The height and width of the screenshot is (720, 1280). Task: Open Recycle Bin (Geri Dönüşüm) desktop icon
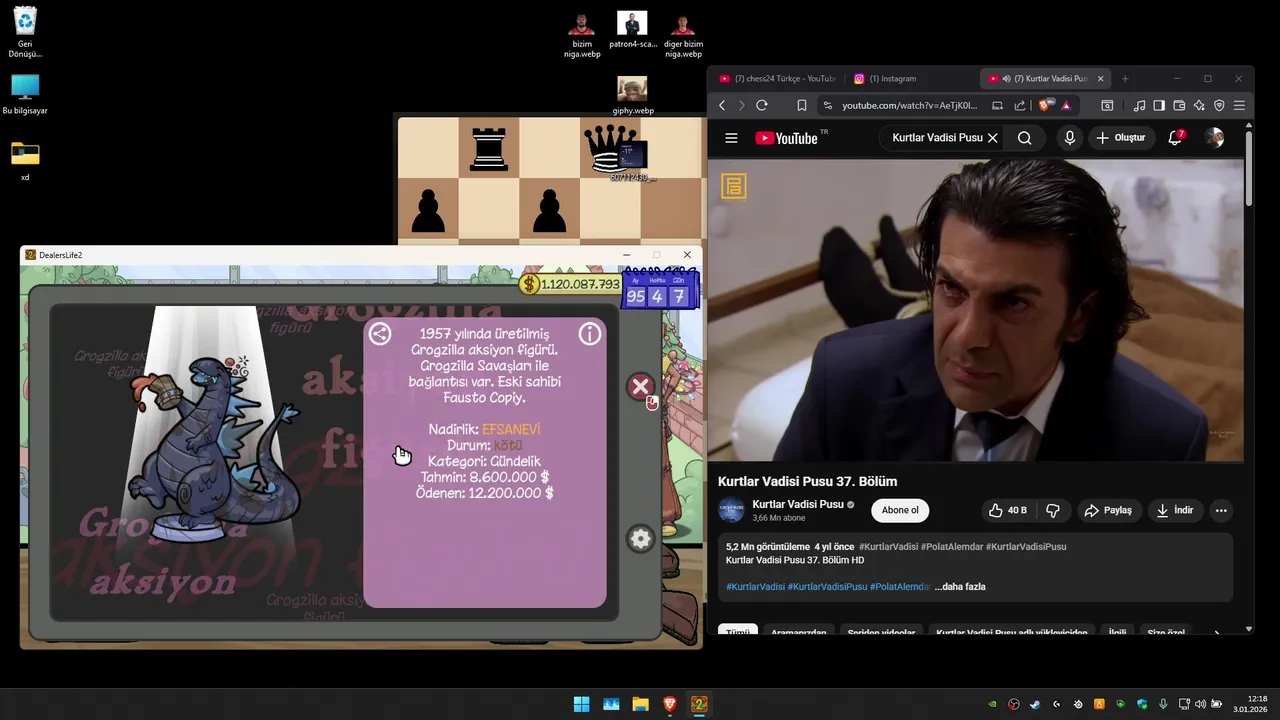25,32
